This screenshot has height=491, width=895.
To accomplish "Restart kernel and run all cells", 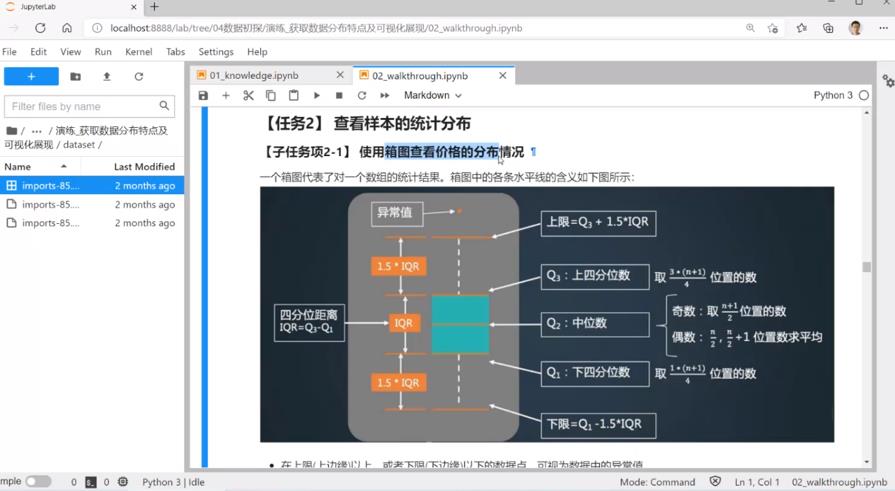I will (385, 96).
